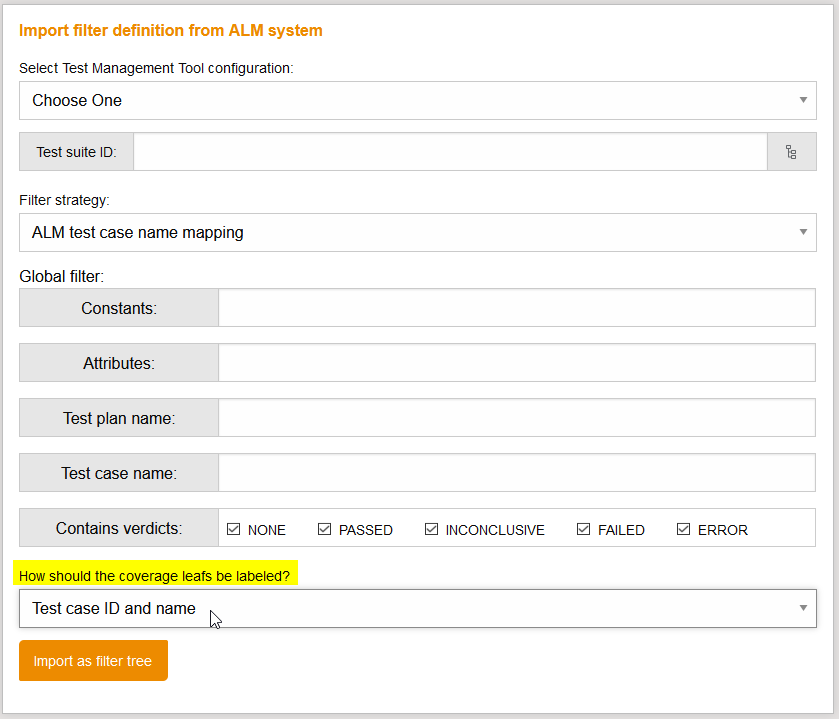This screenshot has width=839, height=719.
Task: Click the Filter strategy dropdown arrow
Action: point(803,232)
